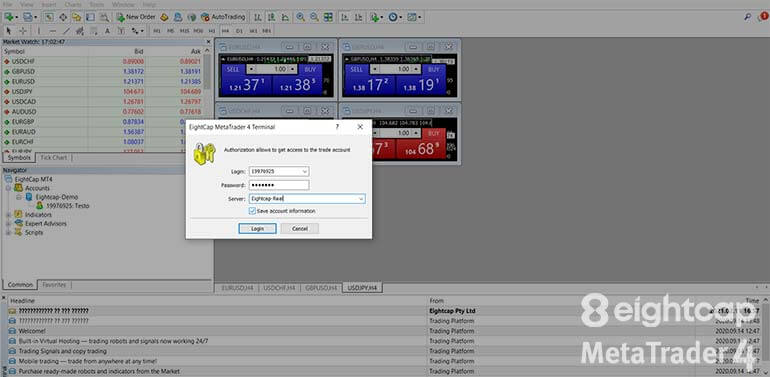Screen dimensions: 770x377
Task: Click the search magnifier icon at top right
Action: pos(747,17)
